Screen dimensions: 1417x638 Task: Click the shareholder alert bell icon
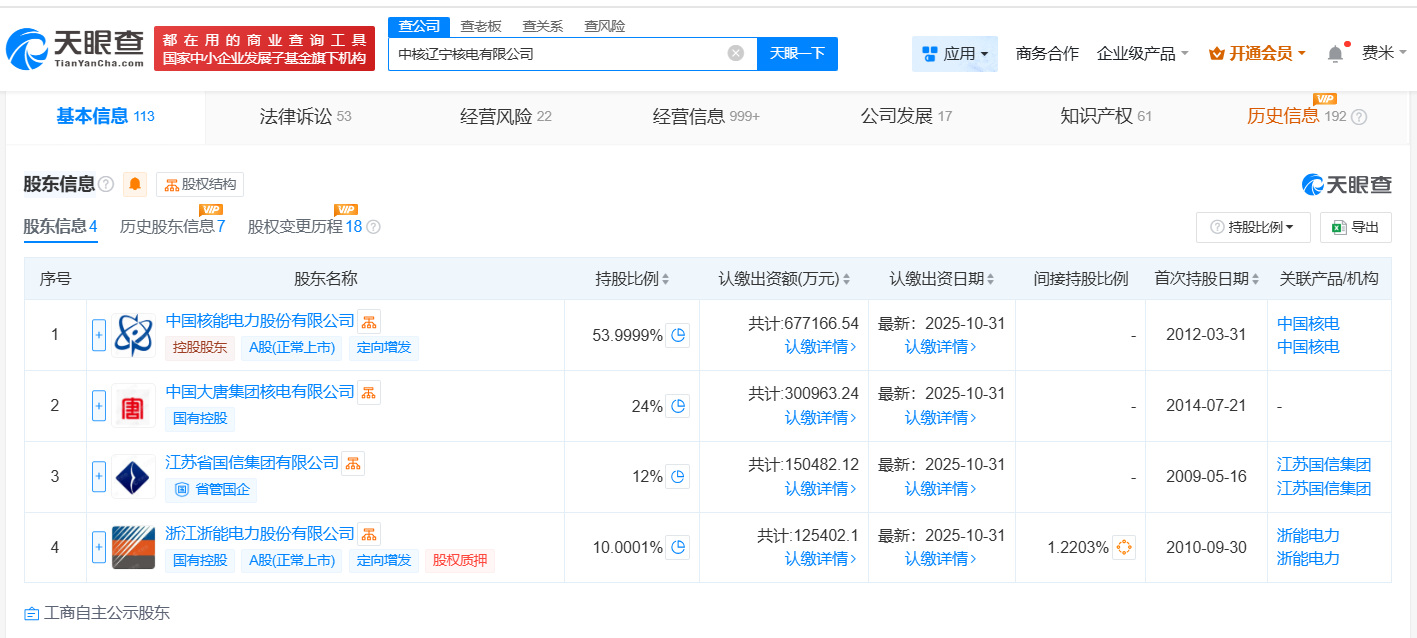[135, 184]
